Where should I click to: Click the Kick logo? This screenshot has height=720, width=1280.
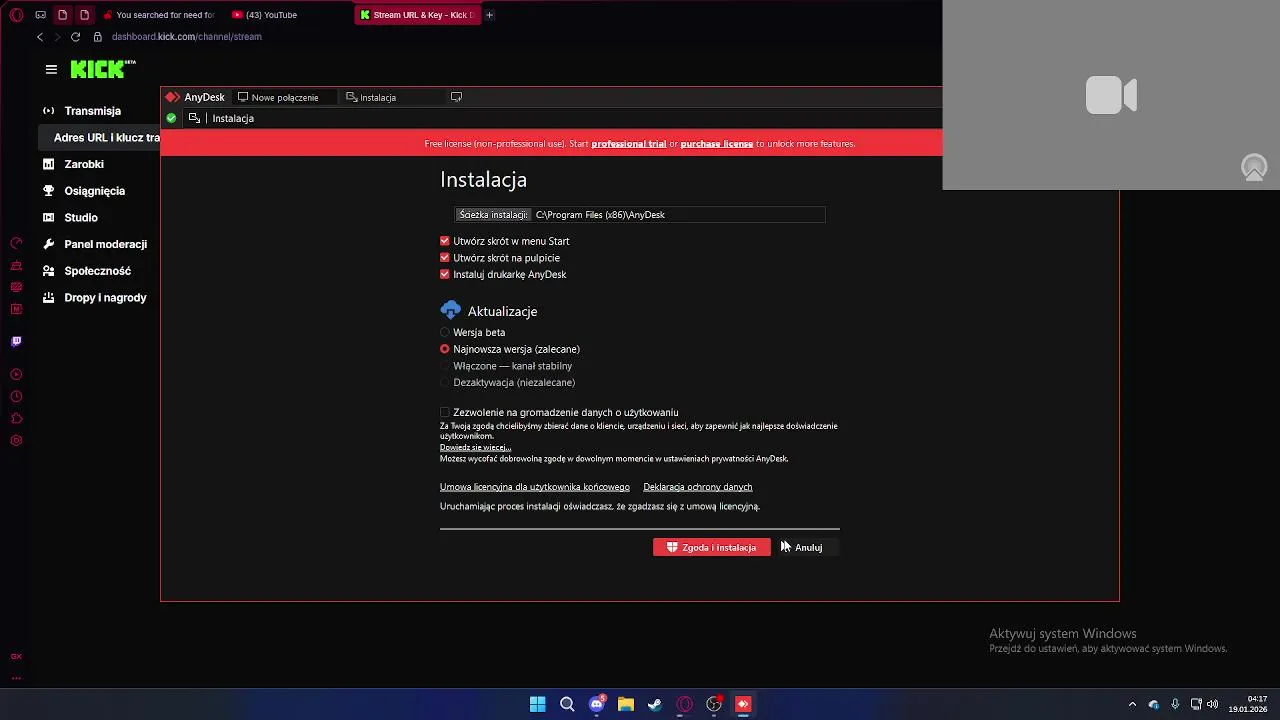pyautogui.click(x=103, y=69)
